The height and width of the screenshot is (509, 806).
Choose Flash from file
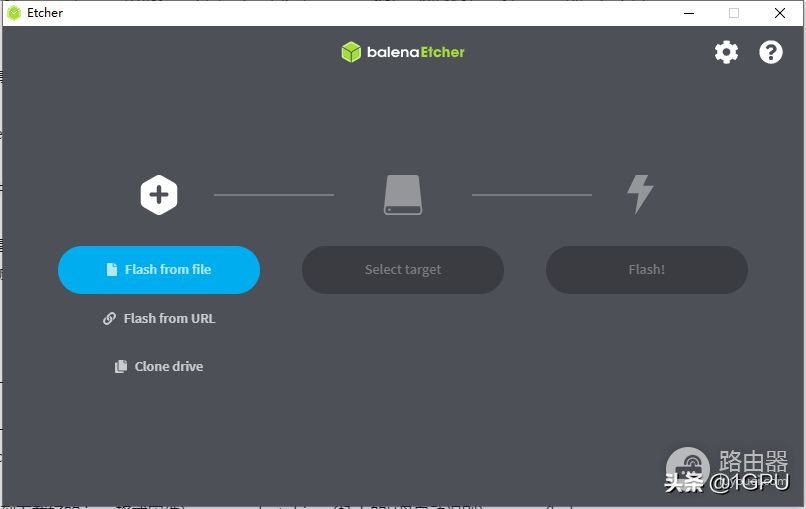tap(159, 270)
